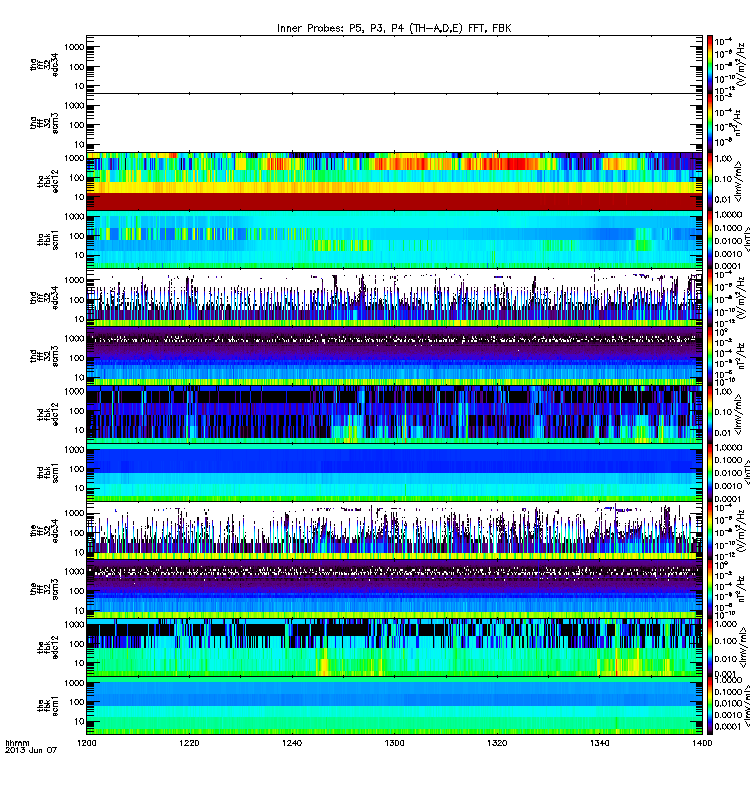The height and width of the screenshot is (800, 750).
Task: Click the 10 tick label of bottom panel
Action: (79, 721)
